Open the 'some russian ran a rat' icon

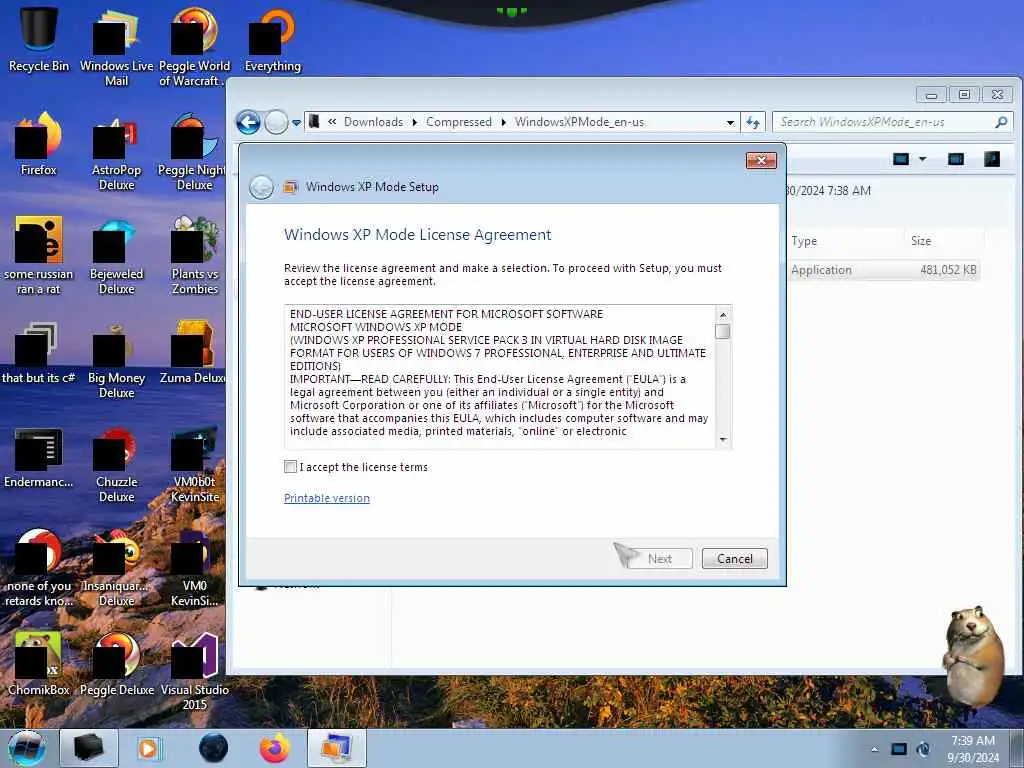click(x=39, y=255)
